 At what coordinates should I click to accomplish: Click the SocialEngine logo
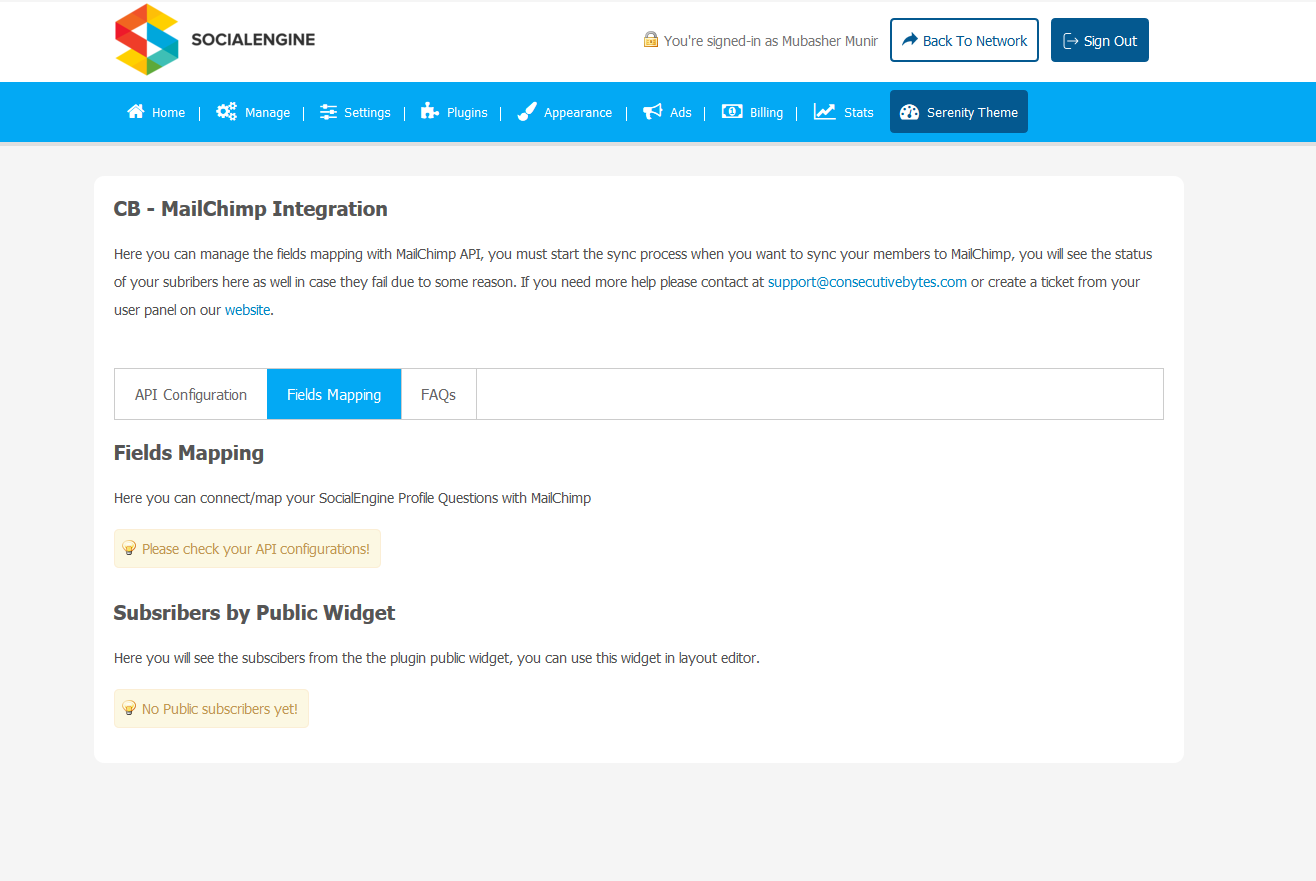pos(215,40)
